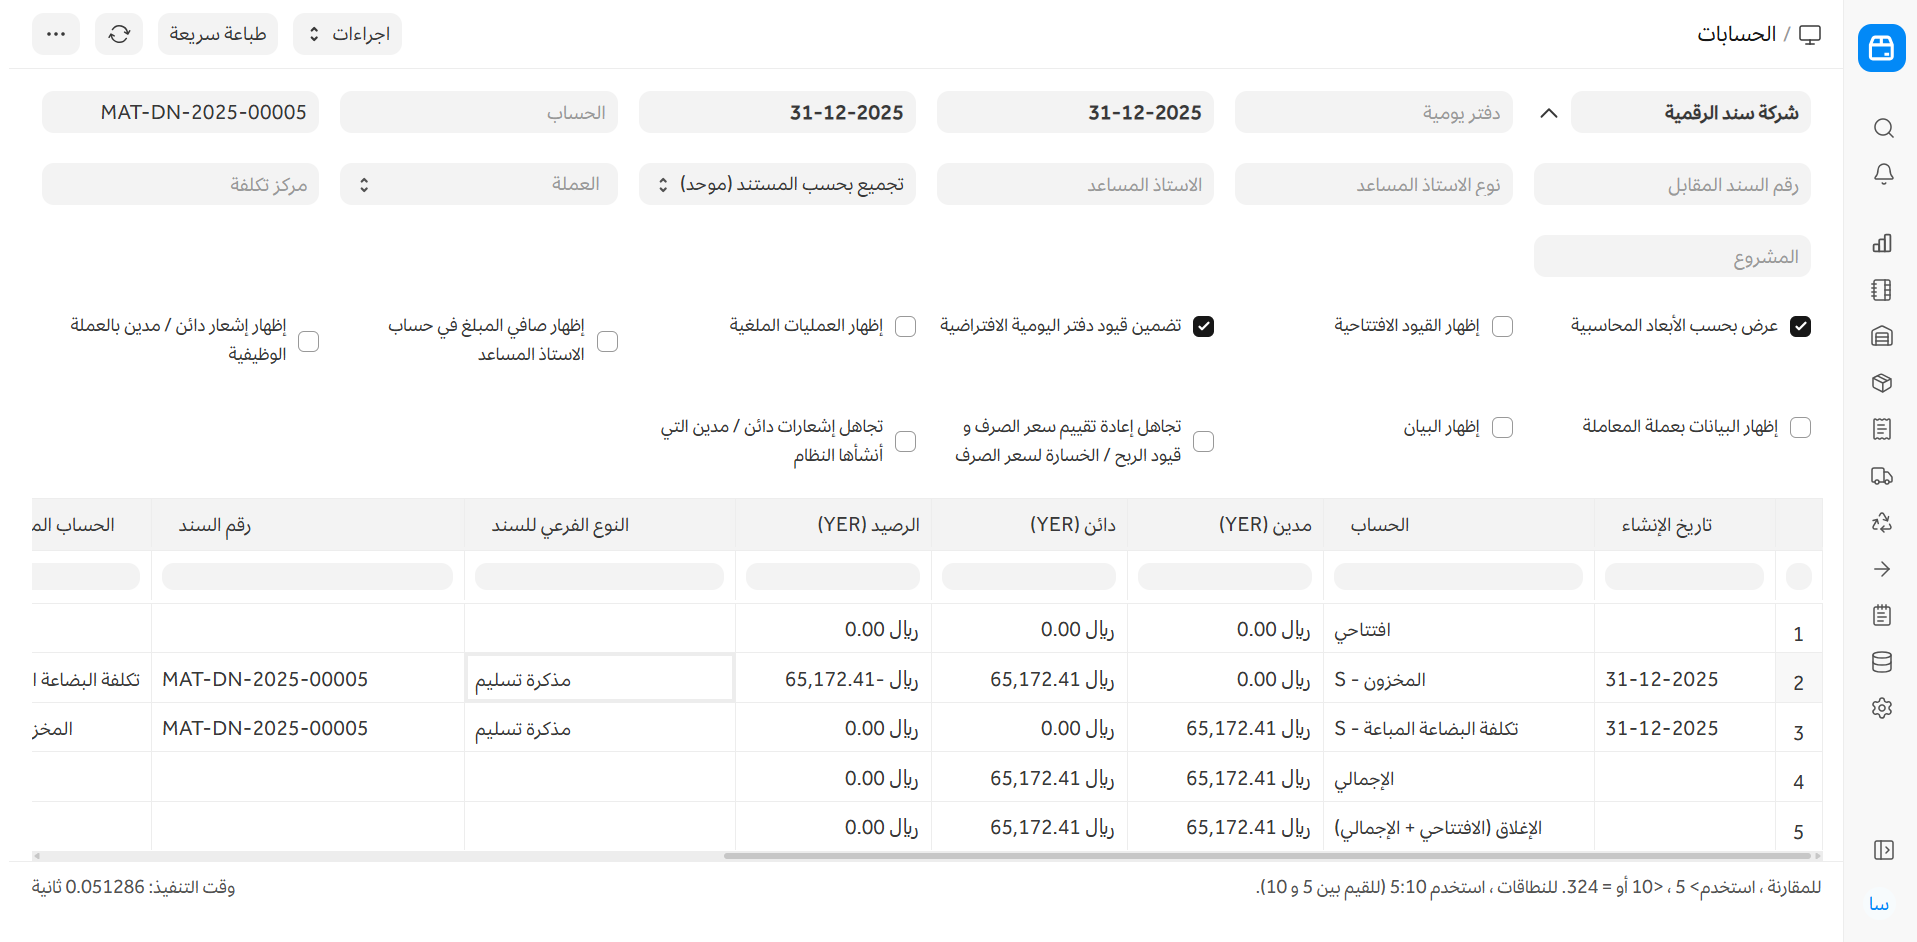Enable إظهار القيود الافتتاحية checkbox

[x=1502, y=326]
